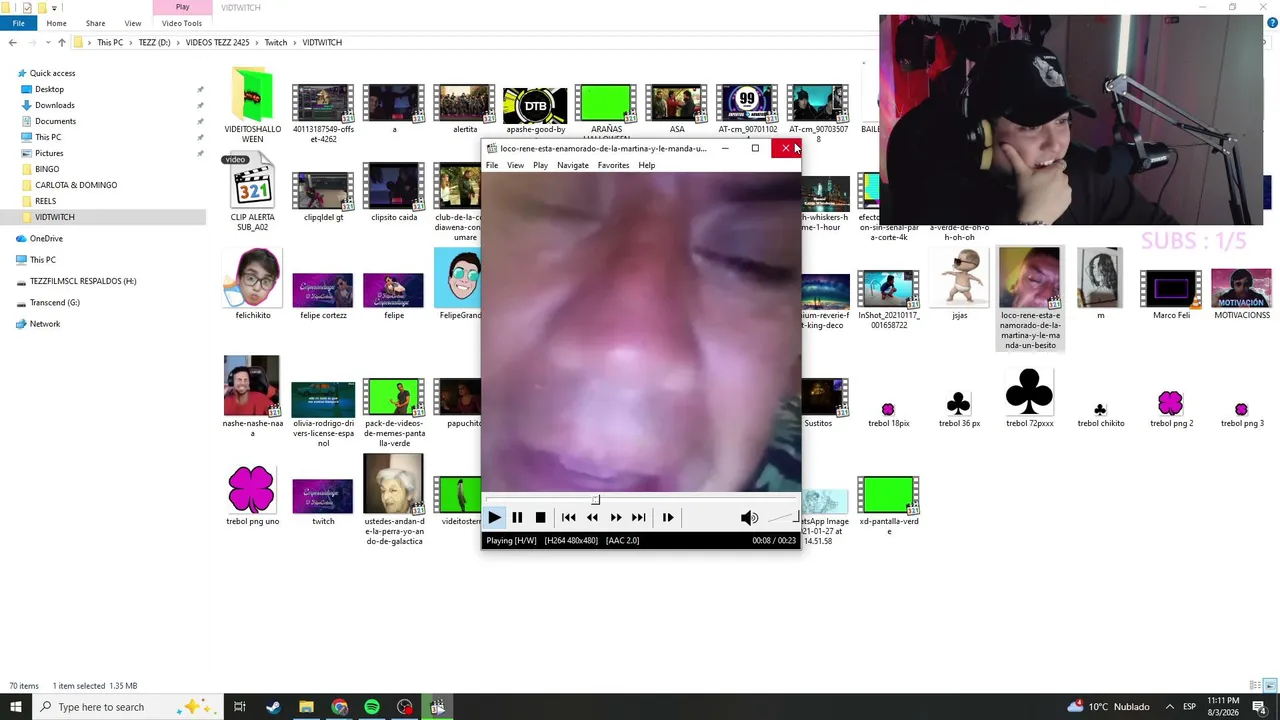Navigate to TEZZ (D:) in address bar
This screenshot has width=1280, height=720.
click(154, 42)
